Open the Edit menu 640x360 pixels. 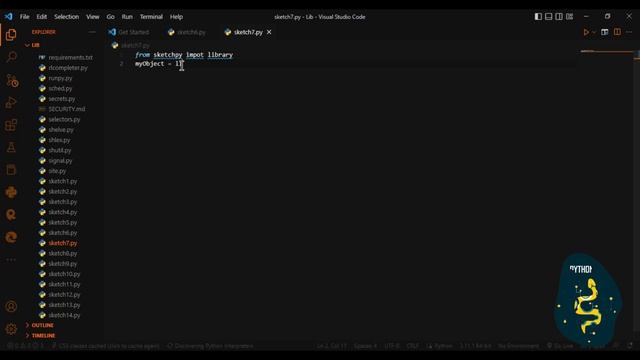pyautogui.click(x=42, y=17)
